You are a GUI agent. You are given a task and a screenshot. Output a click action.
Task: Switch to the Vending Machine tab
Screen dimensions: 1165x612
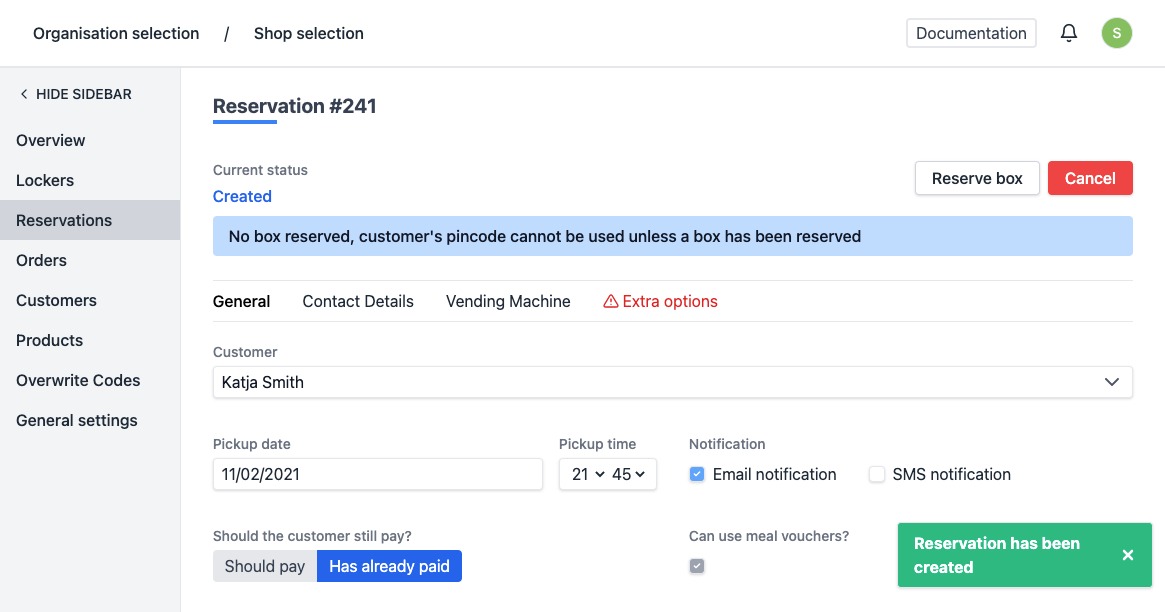[x=508, y=301]
